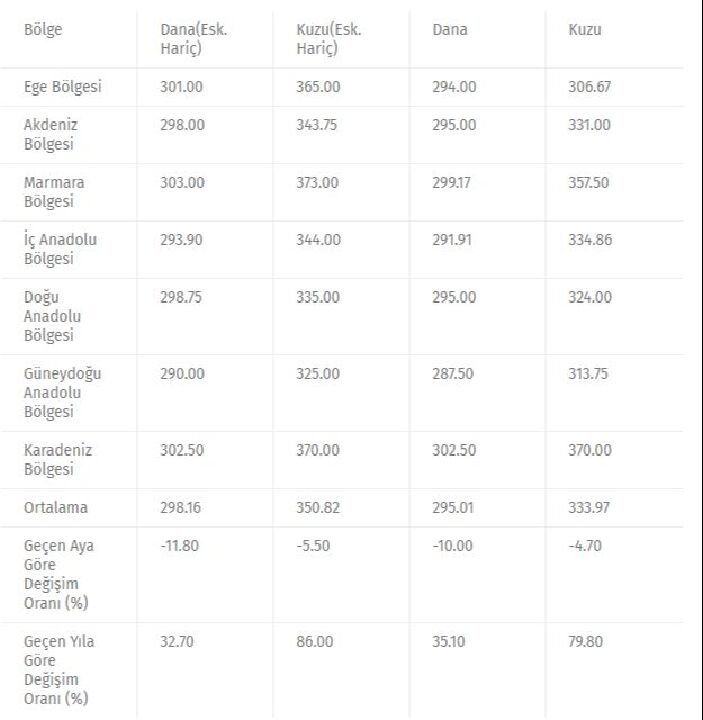Click the Bölge column header
703x720 pixels.
point(43,30)
